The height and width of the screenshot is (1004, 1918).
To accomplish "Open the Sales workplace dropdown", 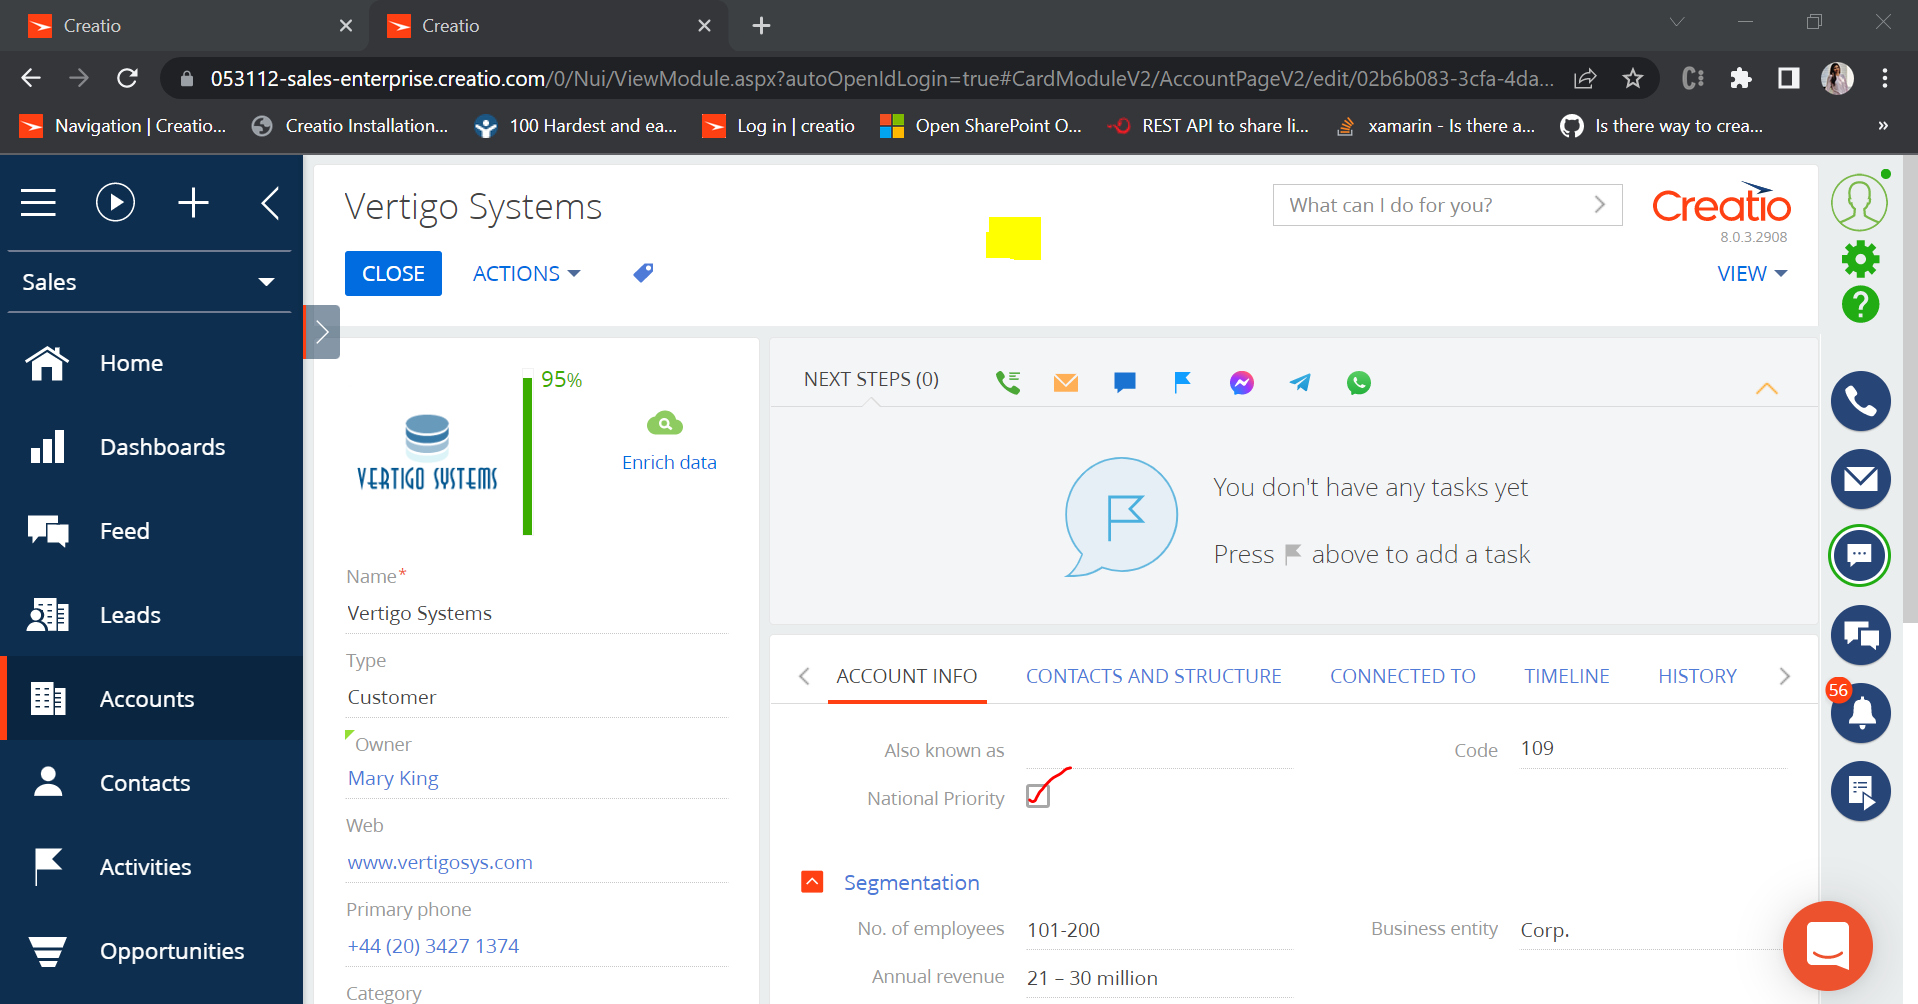I will point(149,282).
